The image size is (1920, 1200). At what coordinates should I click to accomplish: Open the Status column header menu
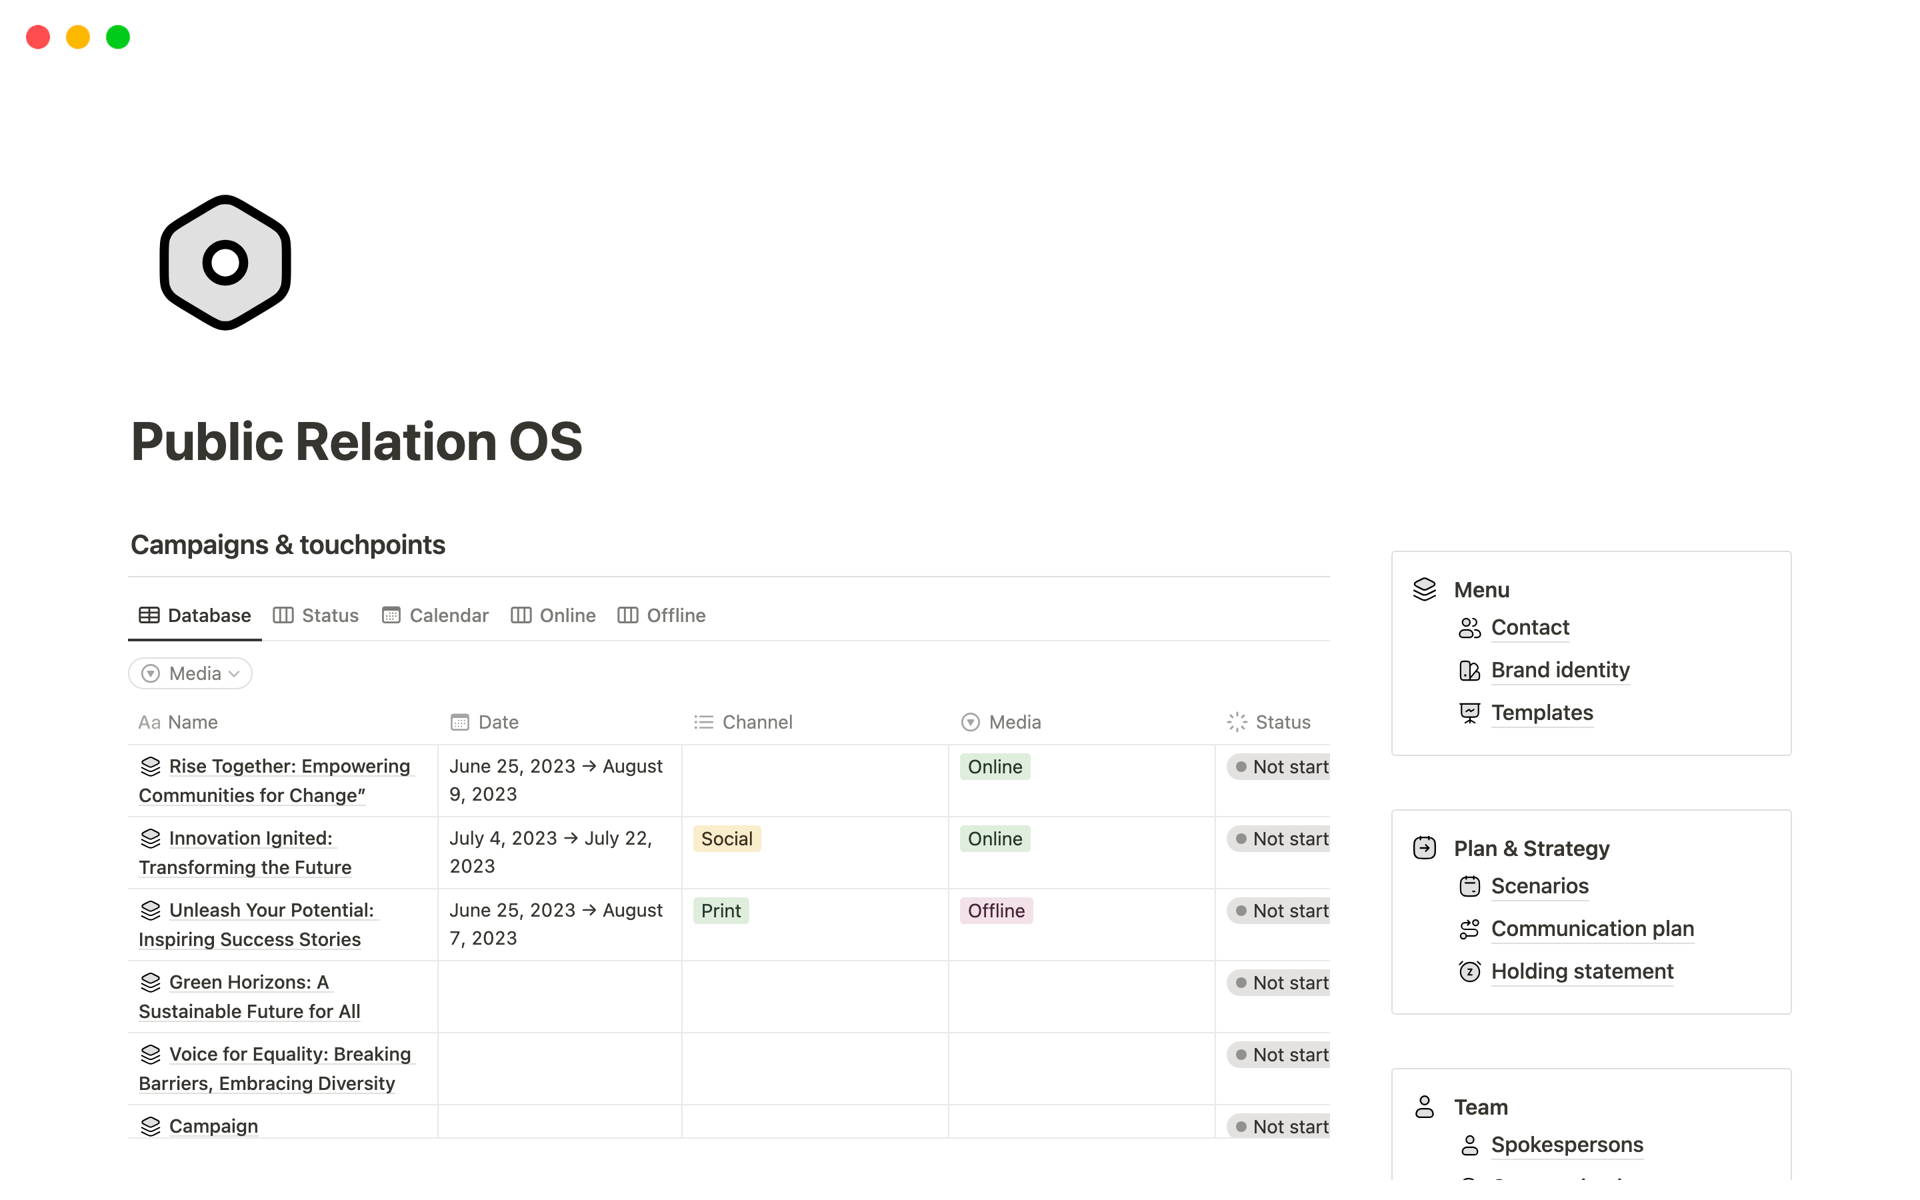[1281, 722]
